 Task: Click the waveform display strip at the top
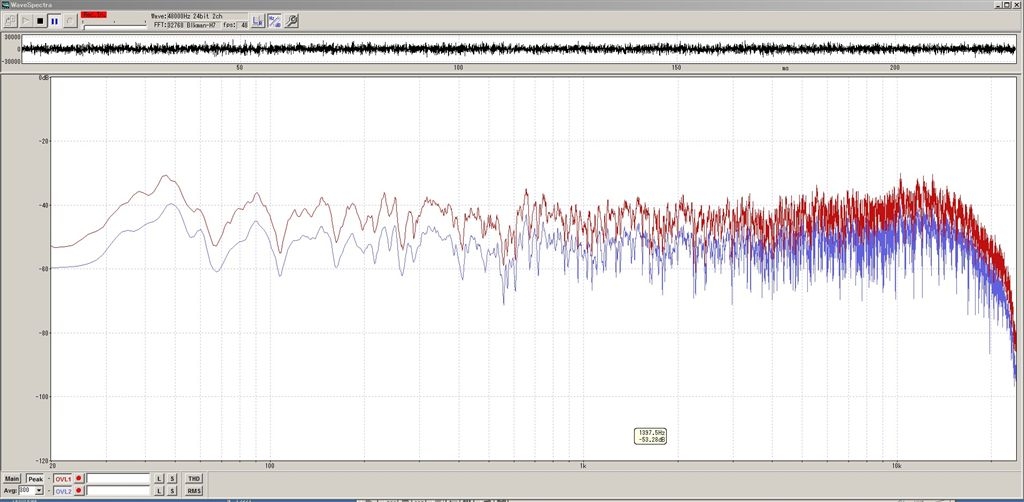[518, 49]
